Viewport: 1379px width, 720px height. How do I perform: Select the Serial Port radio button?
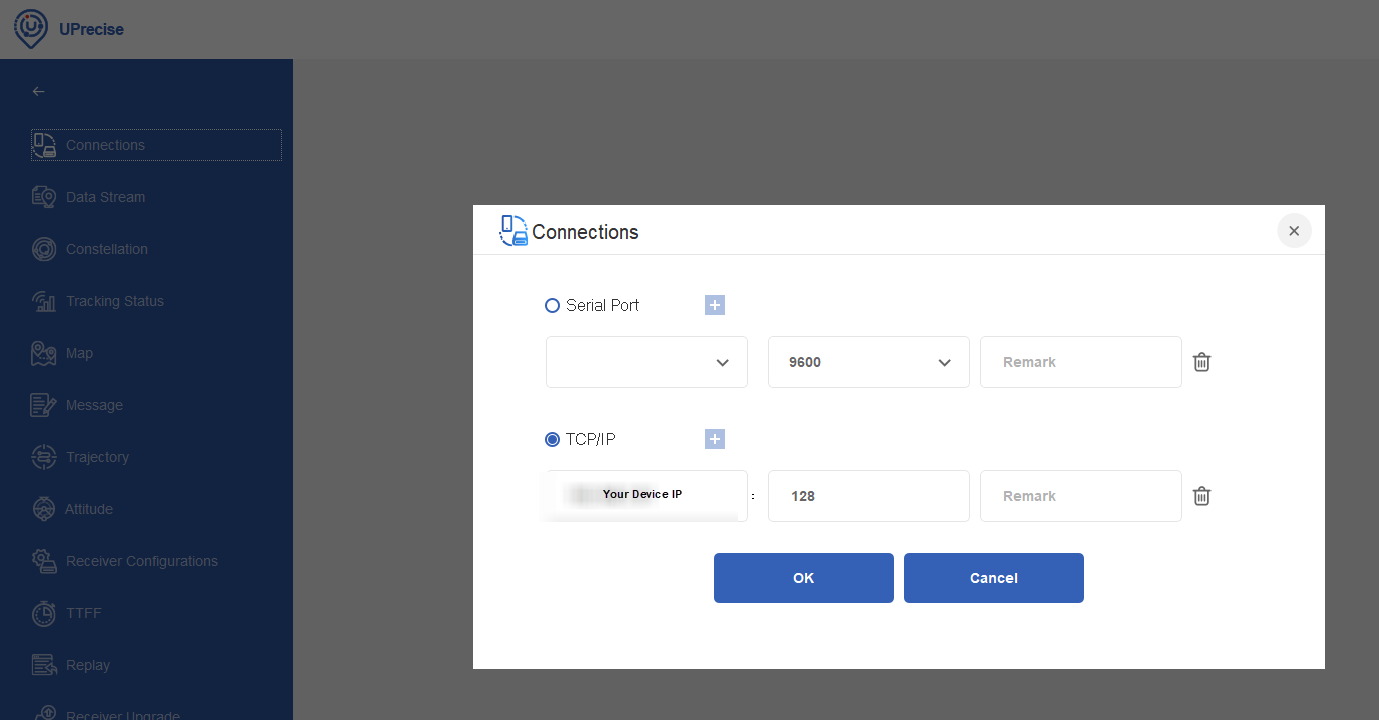552,305
